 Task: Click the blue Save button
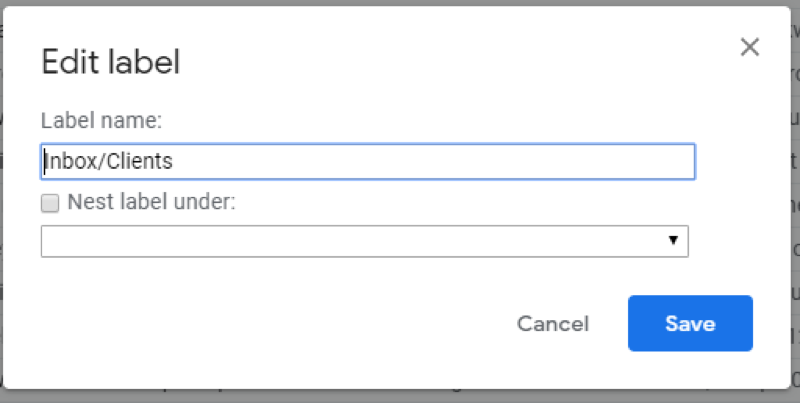click(x=690, y=323)
